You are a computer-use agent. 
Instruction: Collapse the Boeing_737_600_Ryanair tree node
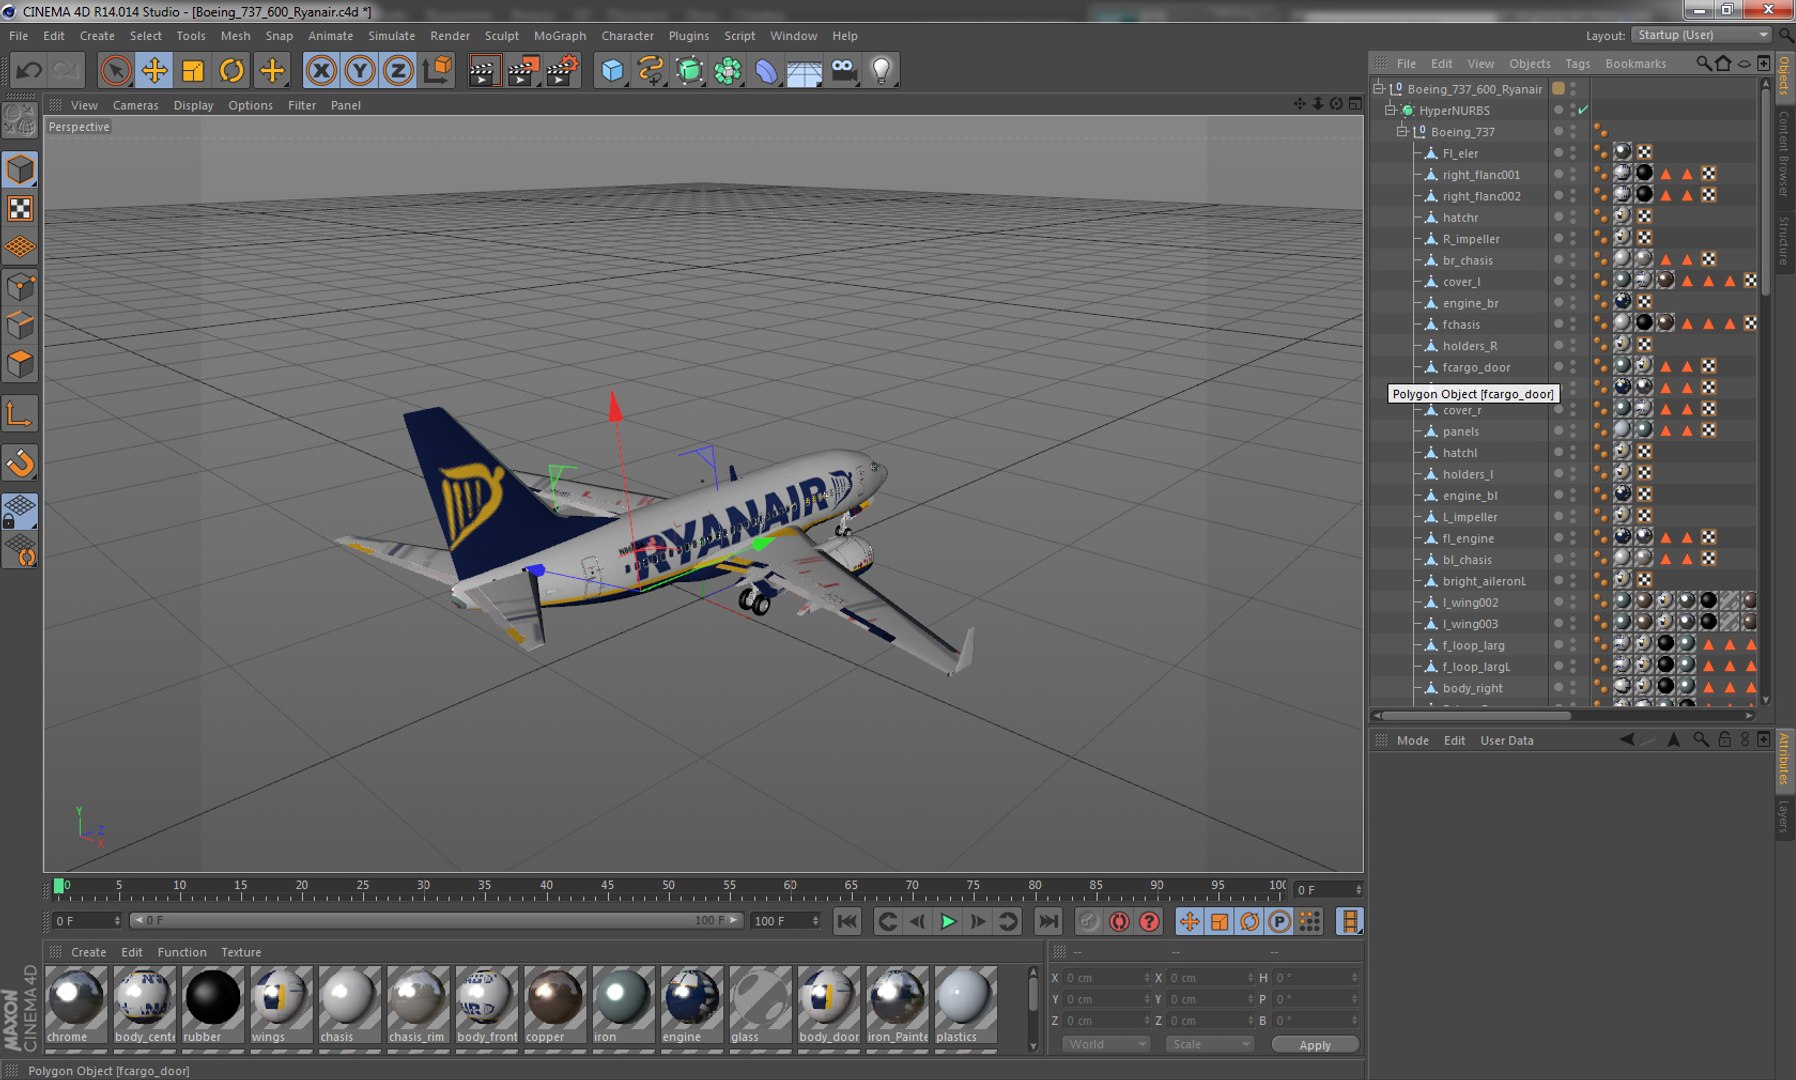click(1379, 88)
